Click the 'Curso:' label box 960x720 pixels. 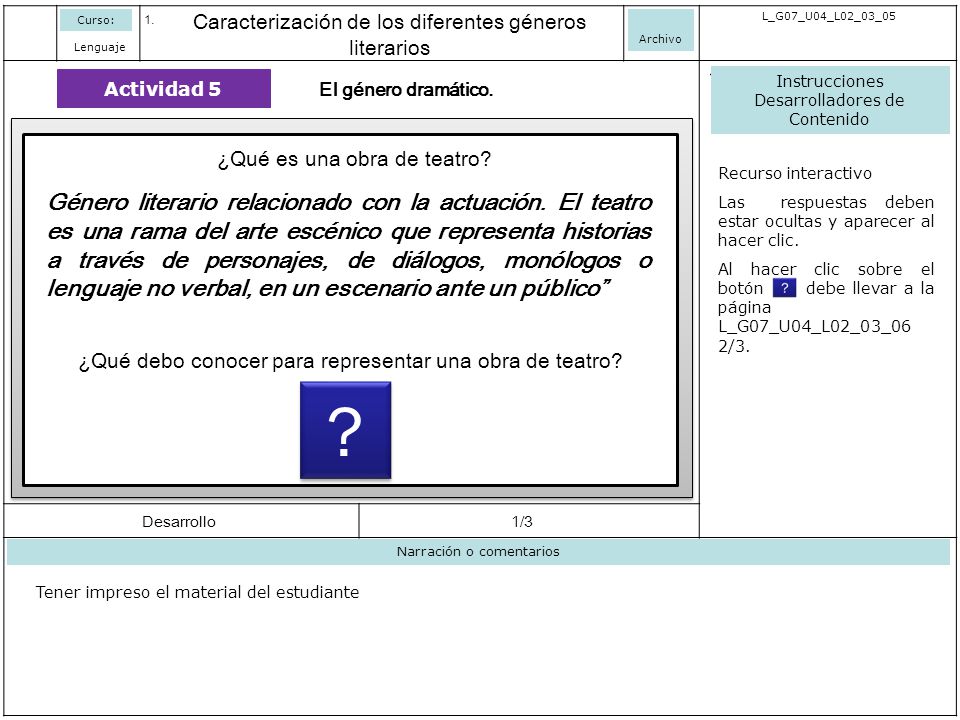96,20
